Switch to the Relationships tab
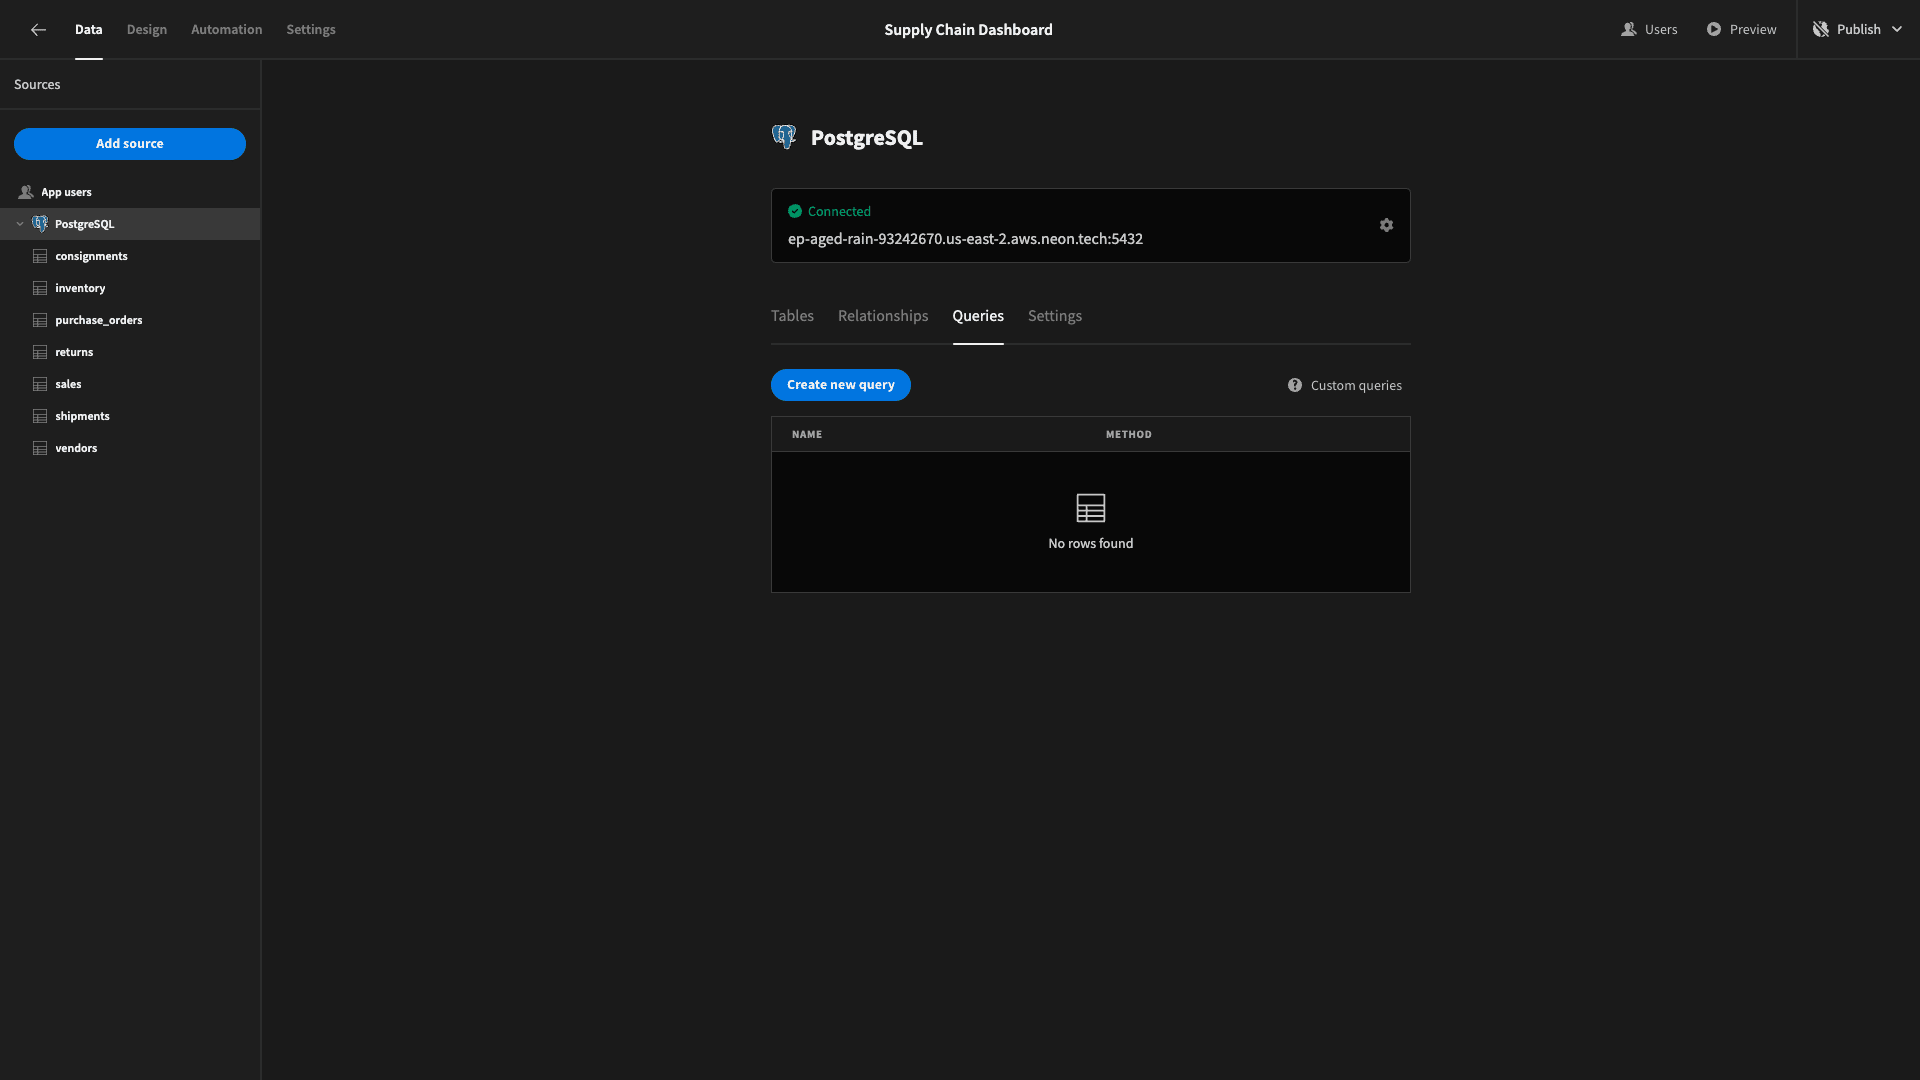This screenshot has height=1080, width=1920. coord(882,315)
